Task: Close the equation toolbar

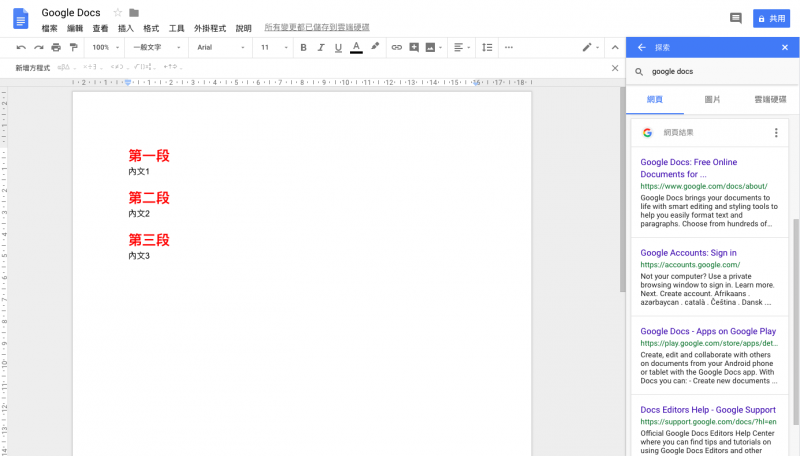Action: [615, 68]
